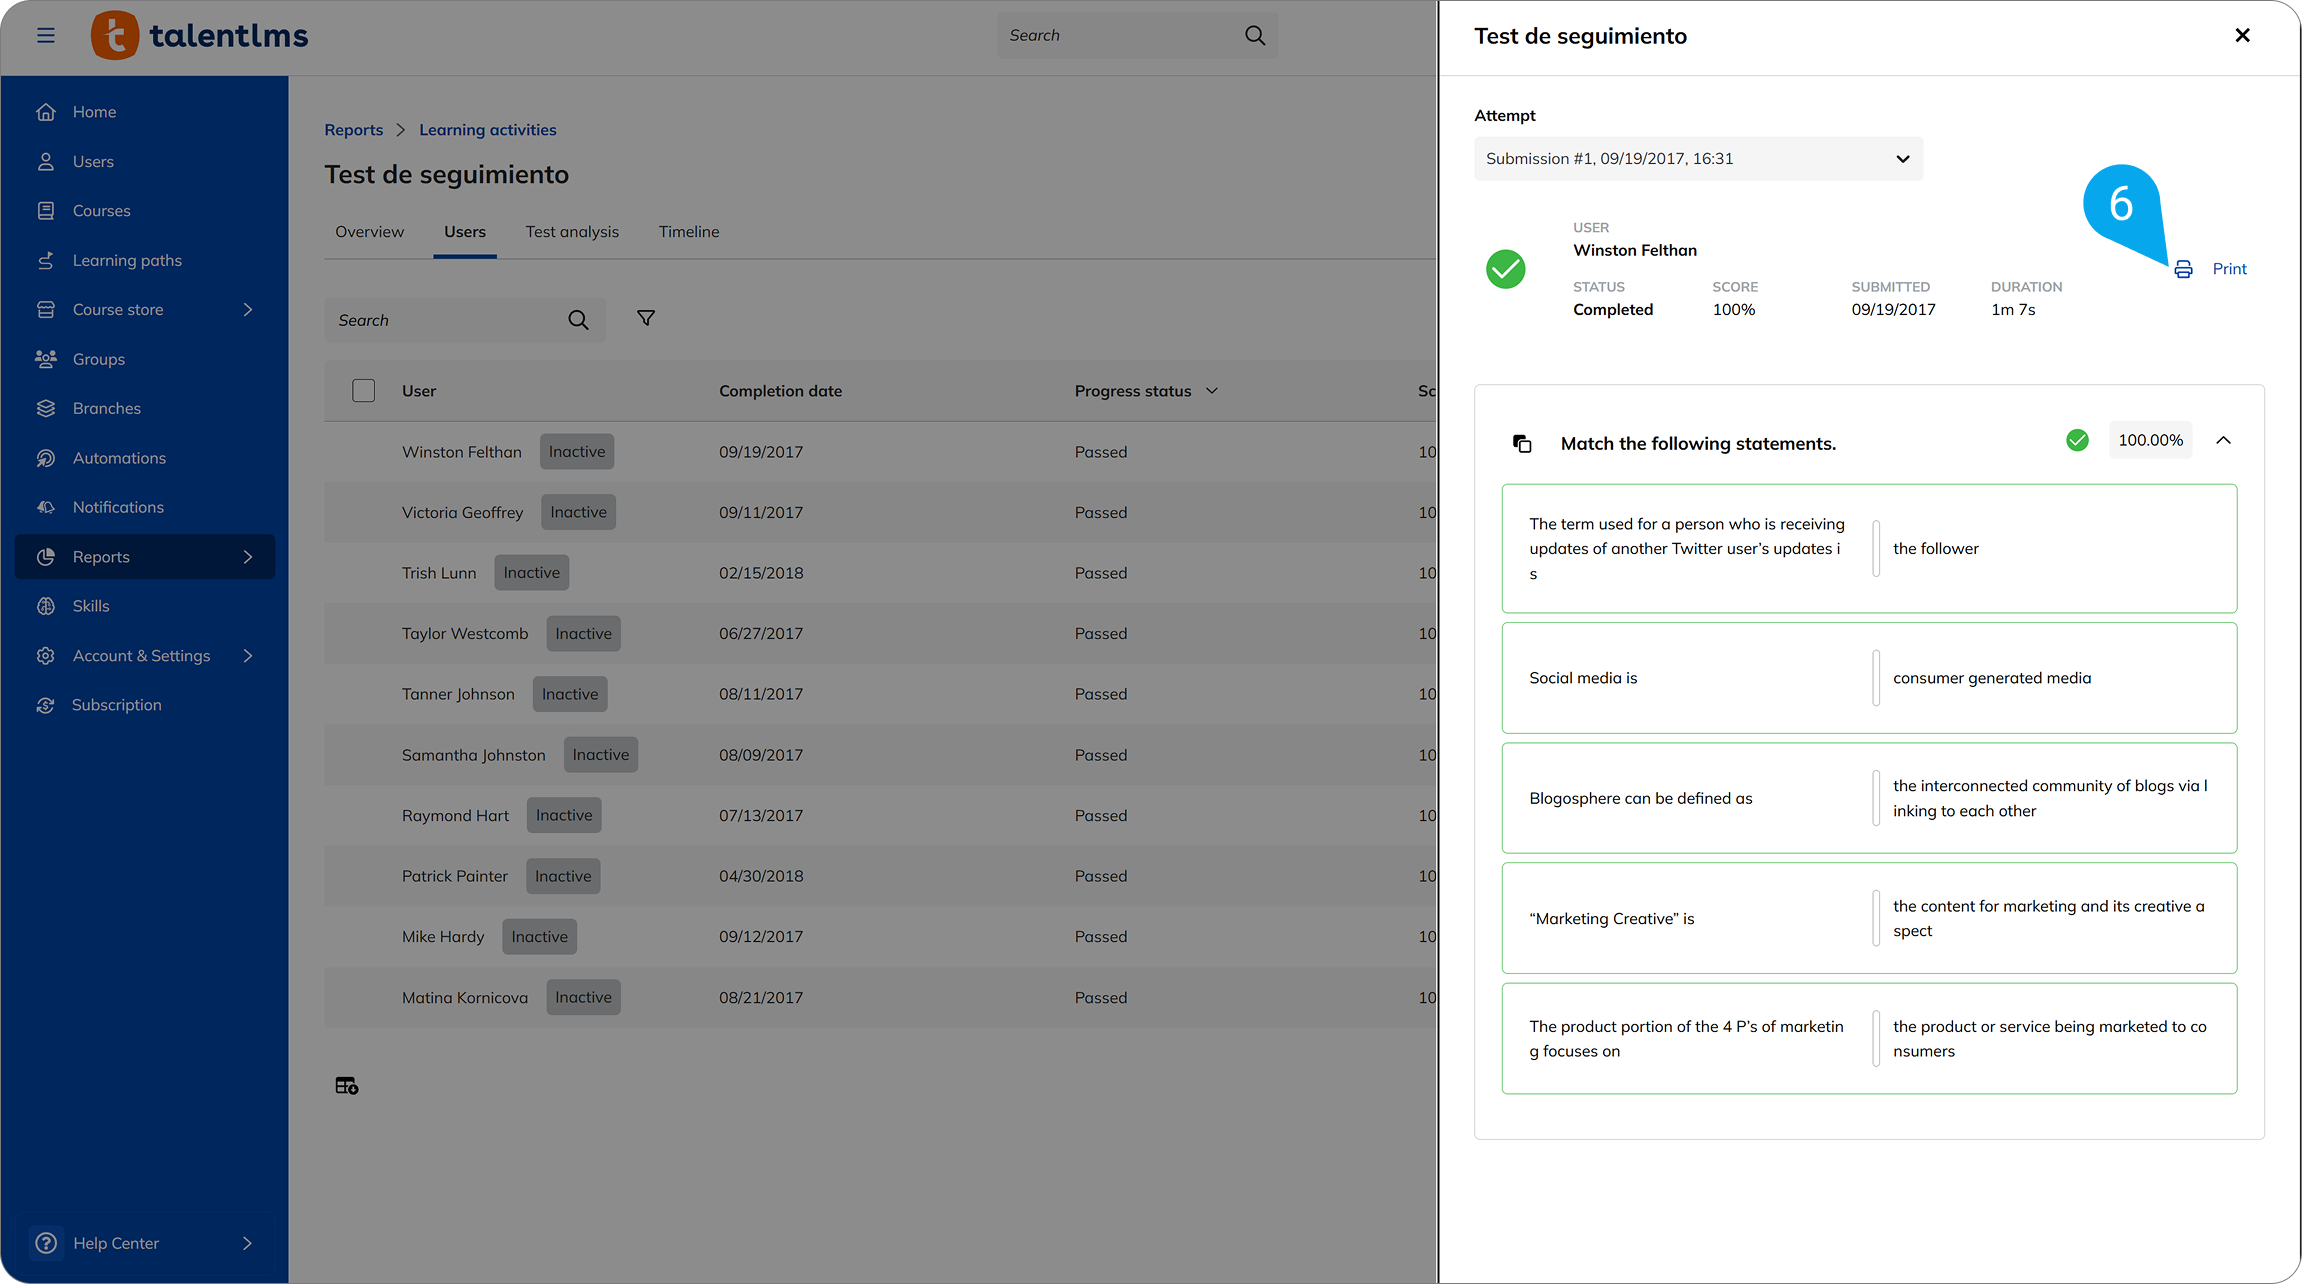This screenshot has width=2302, height=1284.
Task: Go to Skills in the sidebar
Action: click(91, 606)
